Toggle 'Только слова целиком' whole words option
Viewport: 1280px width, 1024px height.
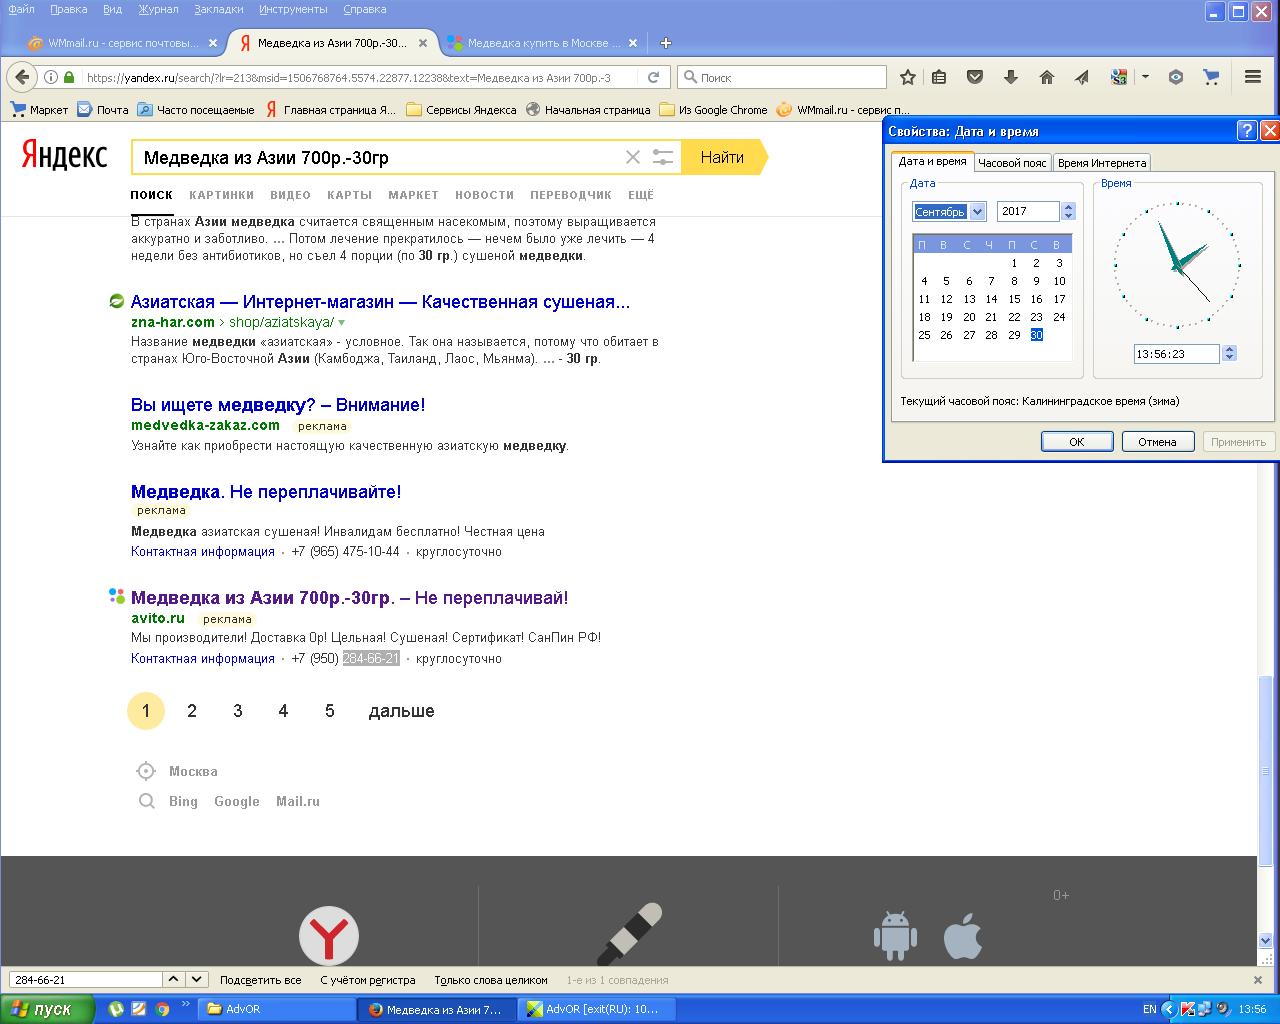(490, 980)
